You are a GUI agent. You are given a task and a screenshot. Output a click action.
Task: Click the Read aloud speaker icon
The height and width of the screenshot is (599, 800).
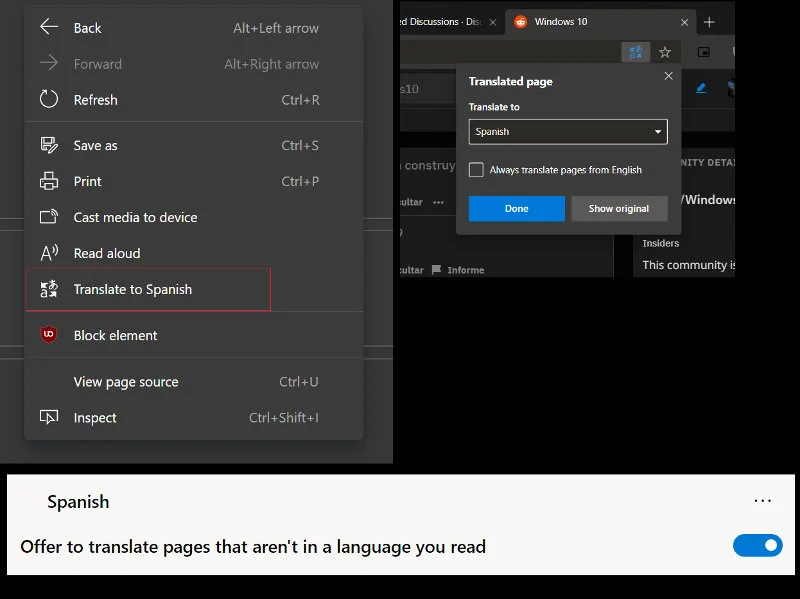[x=48, y=253]
